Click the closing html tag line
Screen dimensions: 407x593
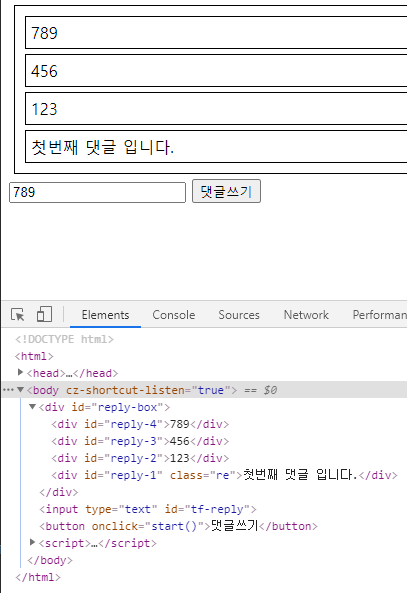point(37,577)
